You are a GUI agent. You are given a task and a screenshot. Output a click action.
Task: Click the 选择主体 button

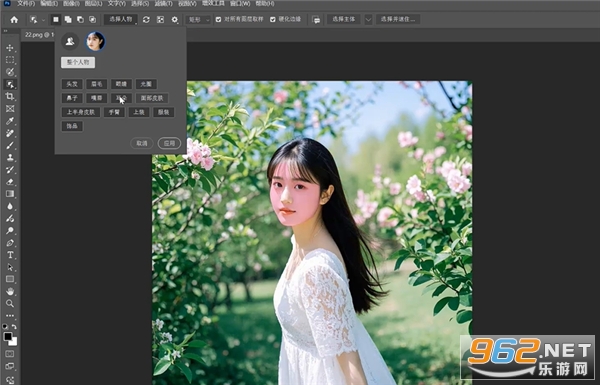pyautogui.click(x=344, y=19)
